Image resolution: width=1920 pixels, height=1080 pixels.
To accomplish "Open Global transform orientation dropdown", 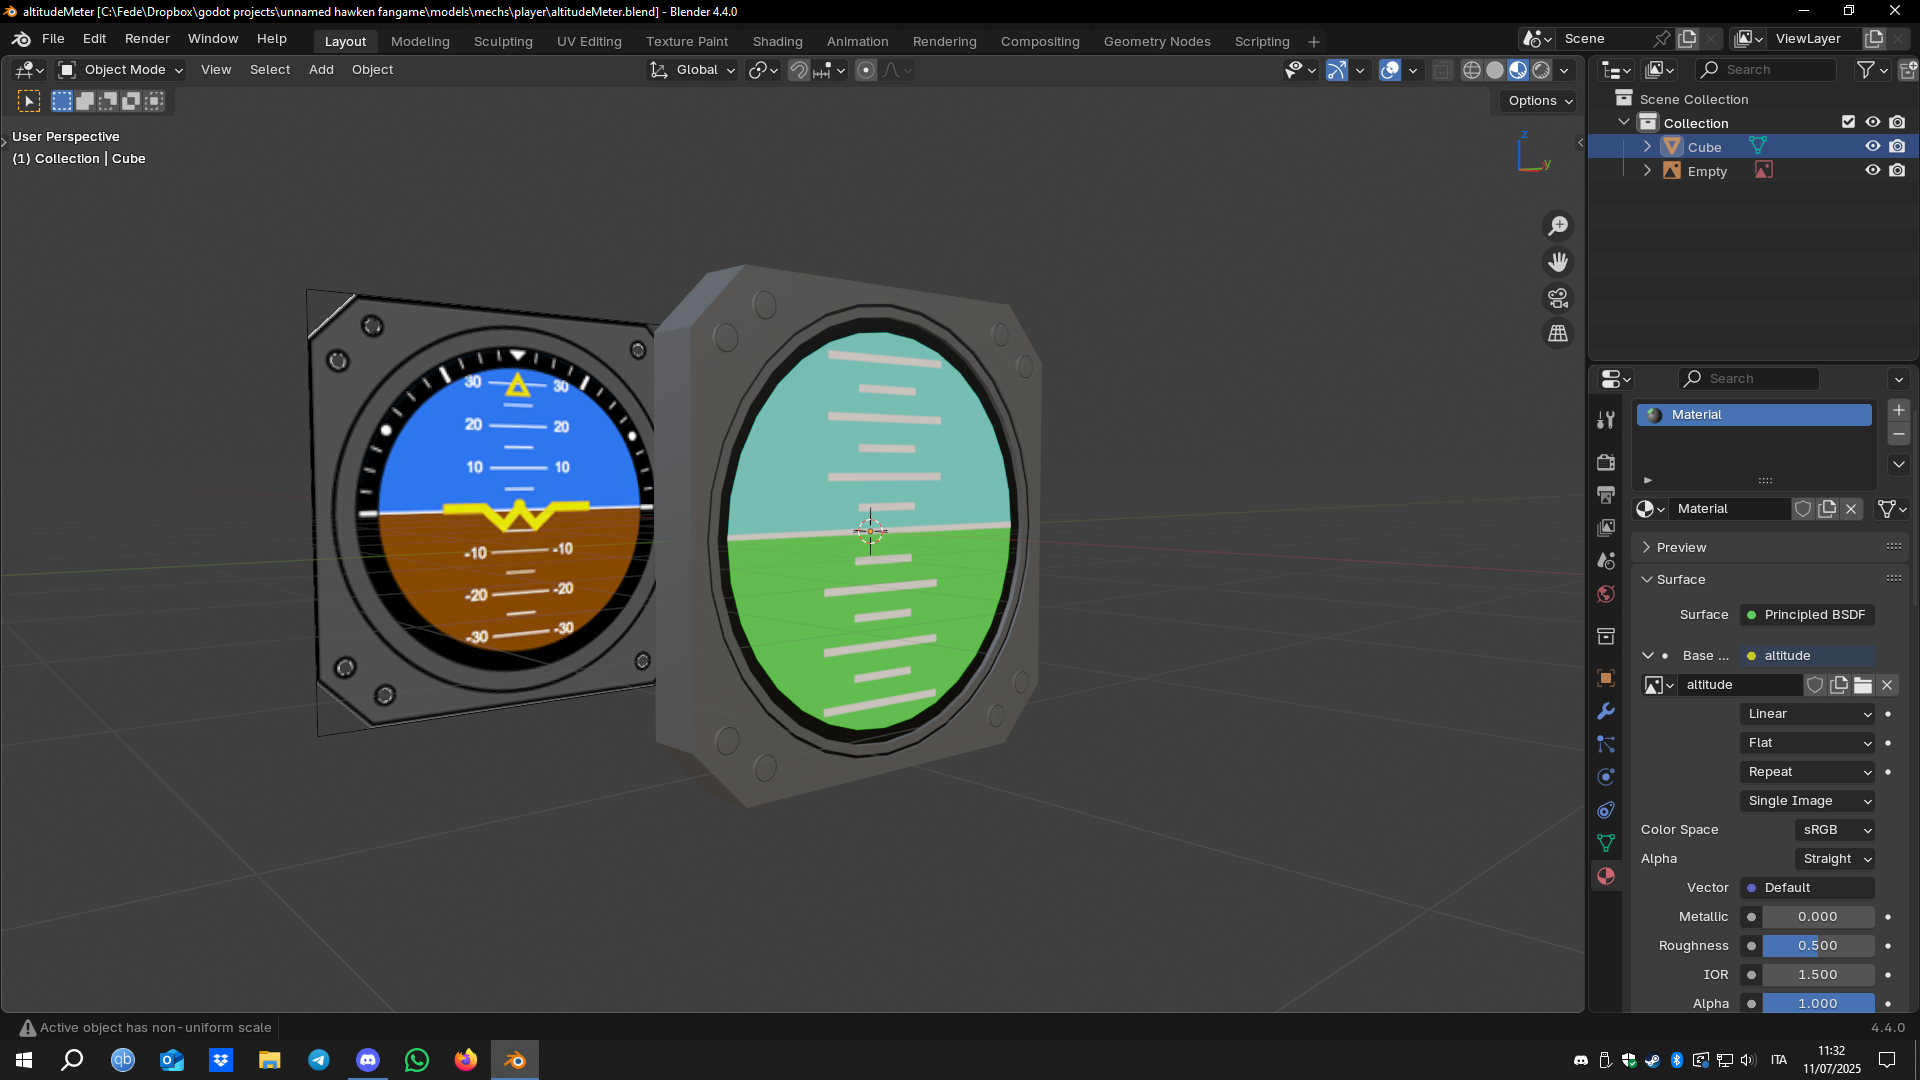I will (693, 70).
